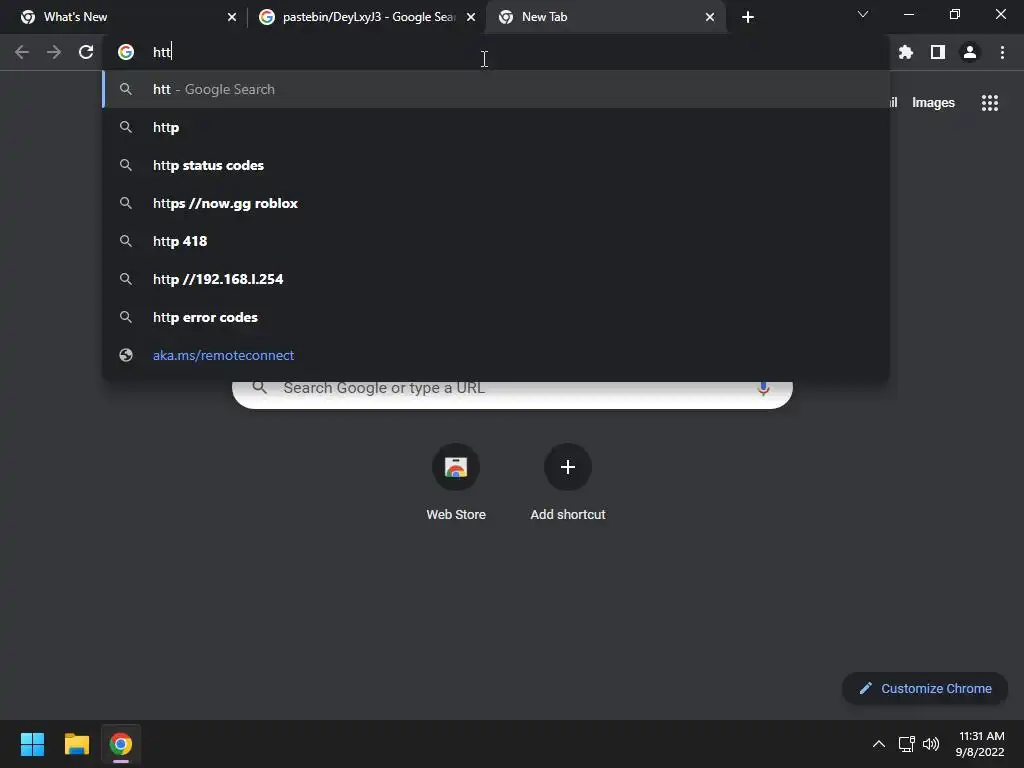The width and height of the screenshot is (1024, 768).
Task: Pick the 'http error codes' suggestion
Action: (x=496, y=317)
